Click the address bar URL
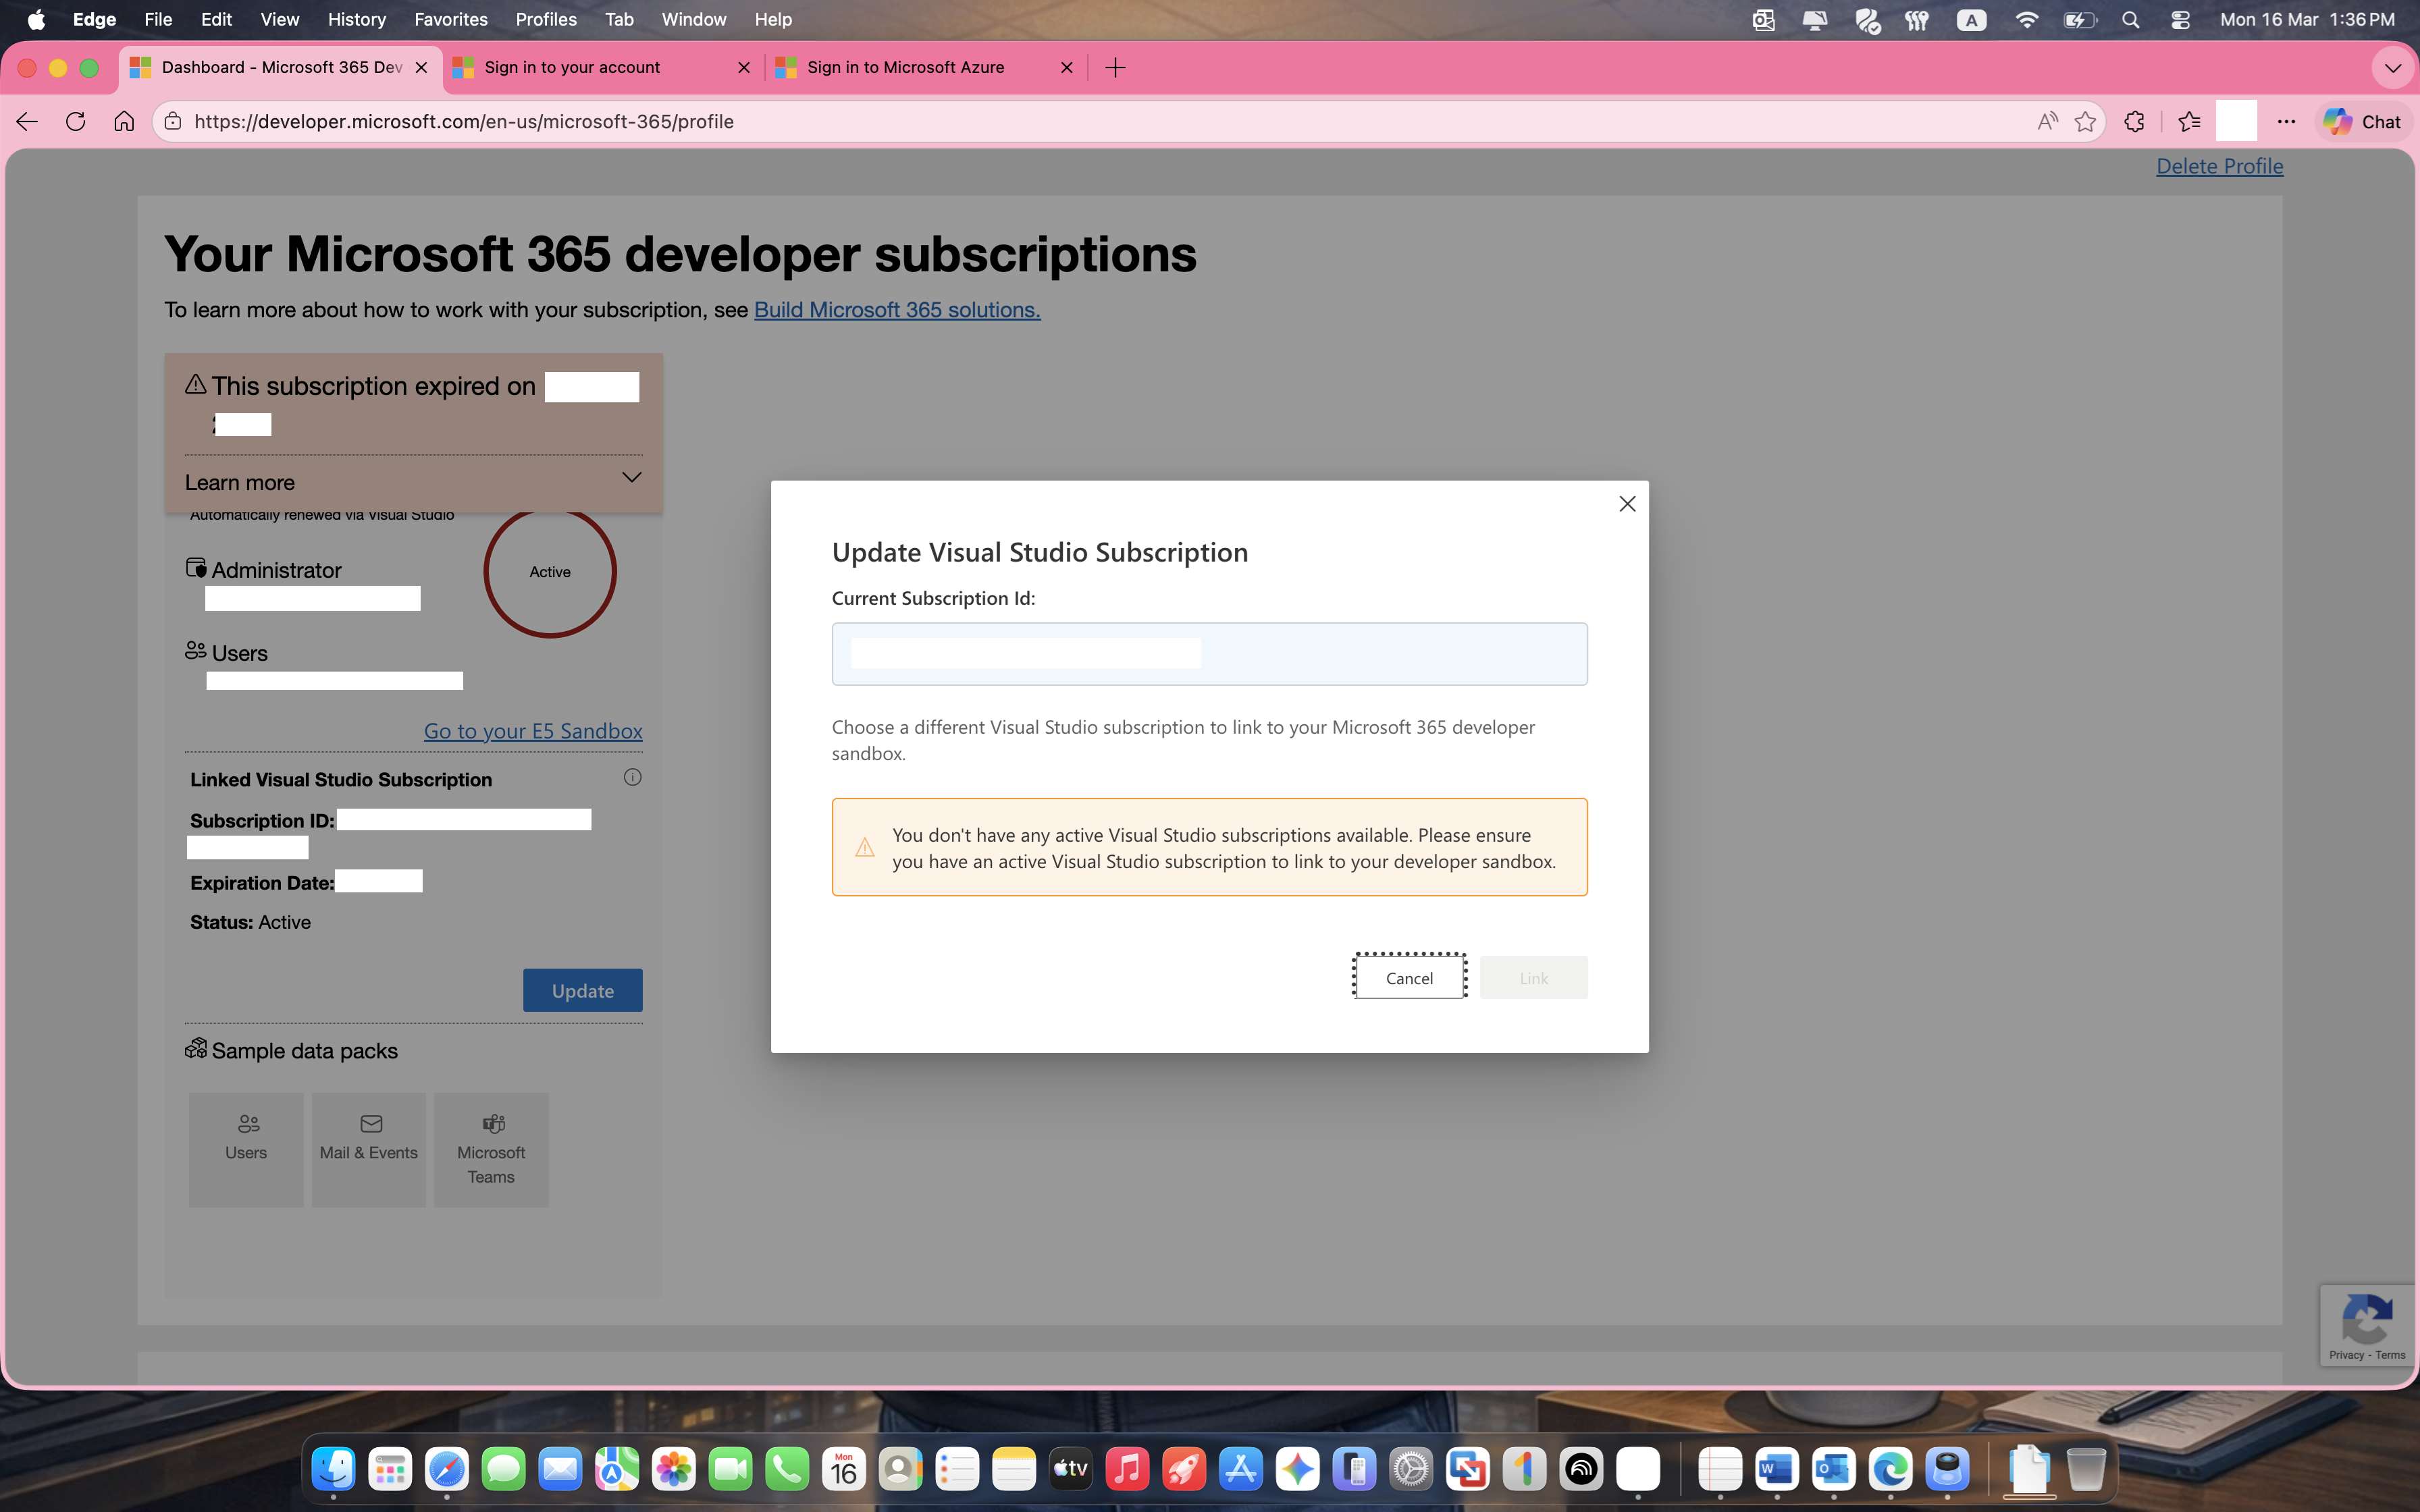Image resolution: width=2420 pixels, height=1512 pixels. click(464, 122)
